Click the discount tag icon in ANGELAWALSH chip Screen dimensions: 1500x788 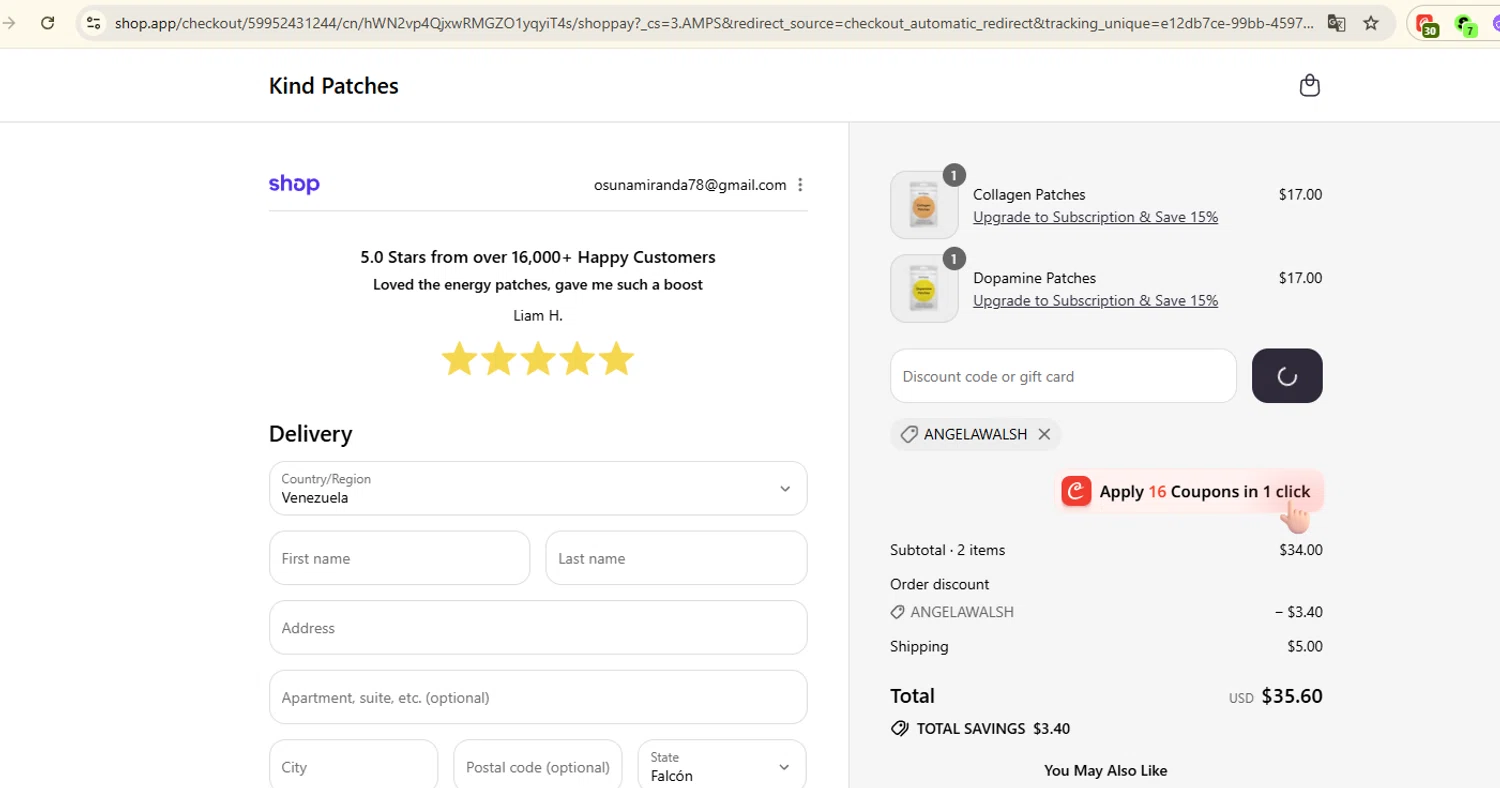(909, 434)
